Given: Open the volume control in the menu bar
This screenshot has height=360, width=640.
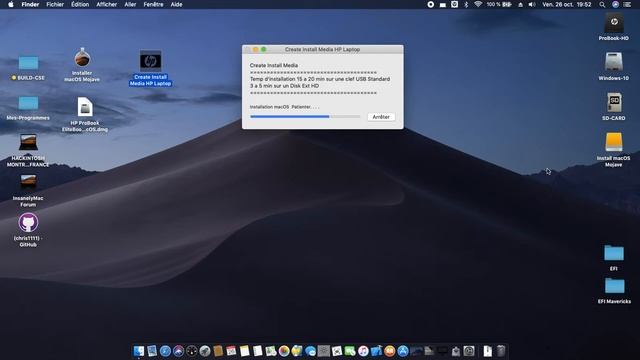Looking at the screenshot, I should 532,4.
